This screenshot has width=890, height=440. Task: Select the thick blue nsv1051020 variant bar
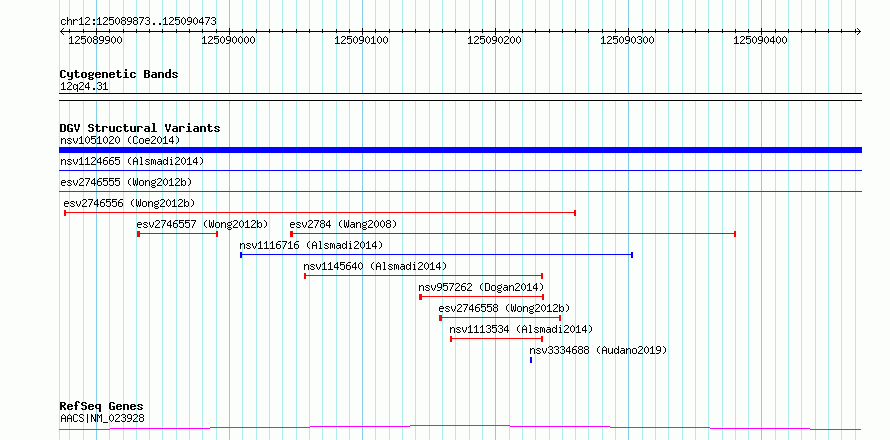(x=460, y=150)
